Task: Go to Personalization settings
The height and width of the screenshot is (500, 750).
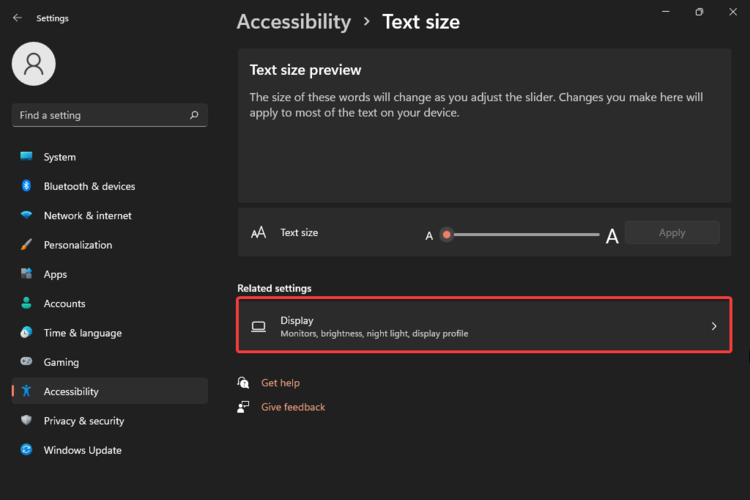Action: pyautogui.click(x=77, y=245)
